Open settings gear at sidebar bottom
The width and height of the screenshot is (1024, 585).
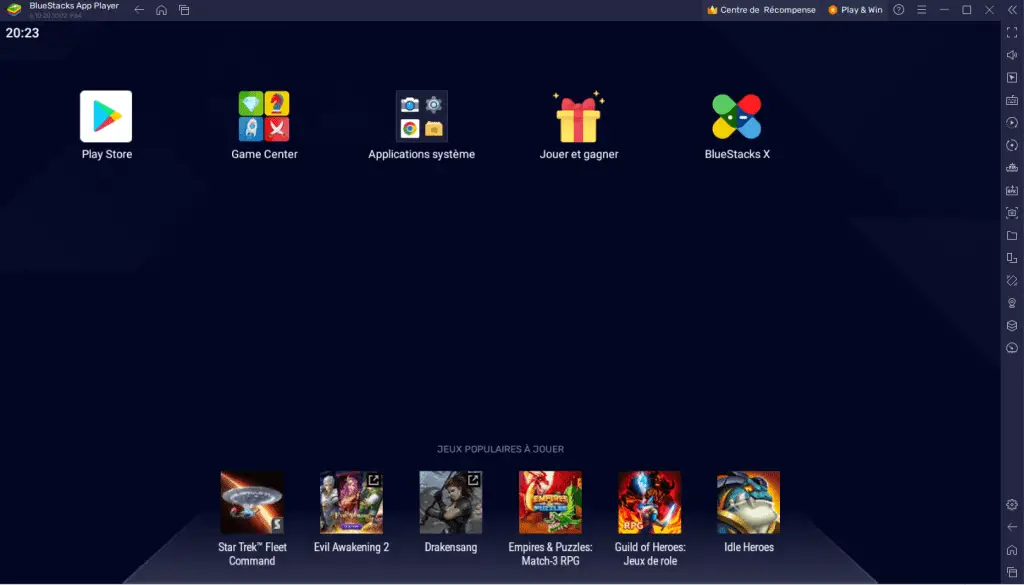point(1012,504)
